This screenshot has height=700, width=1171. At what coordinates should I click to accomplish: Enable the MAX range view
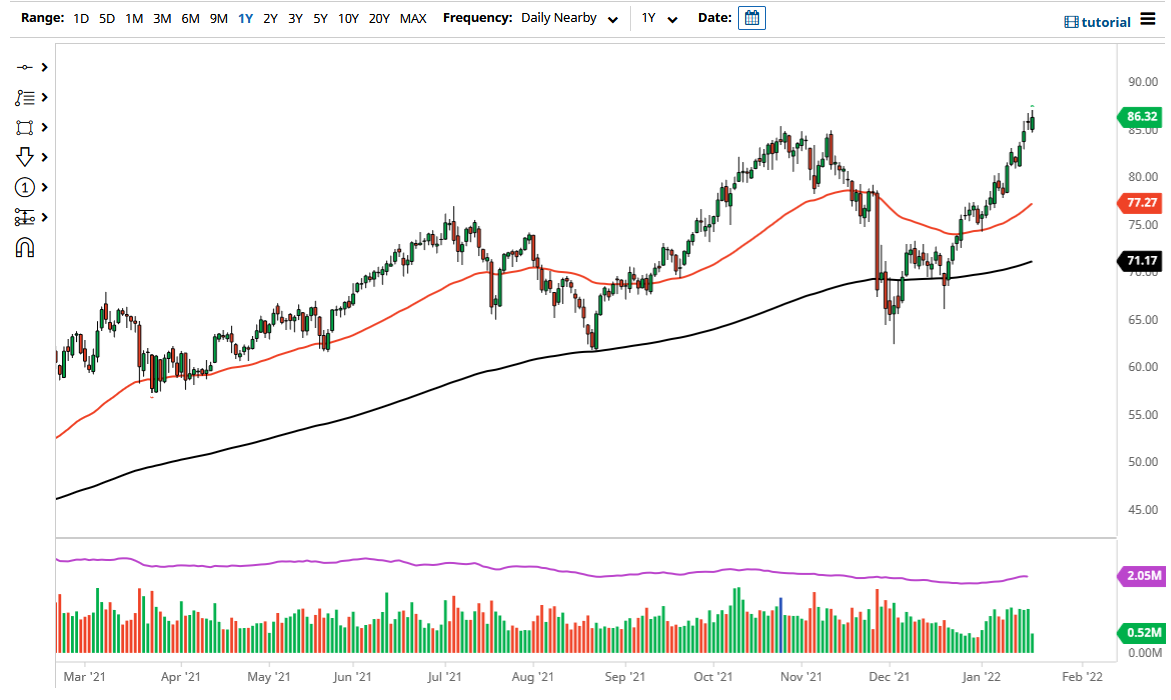tap(413, 18)
